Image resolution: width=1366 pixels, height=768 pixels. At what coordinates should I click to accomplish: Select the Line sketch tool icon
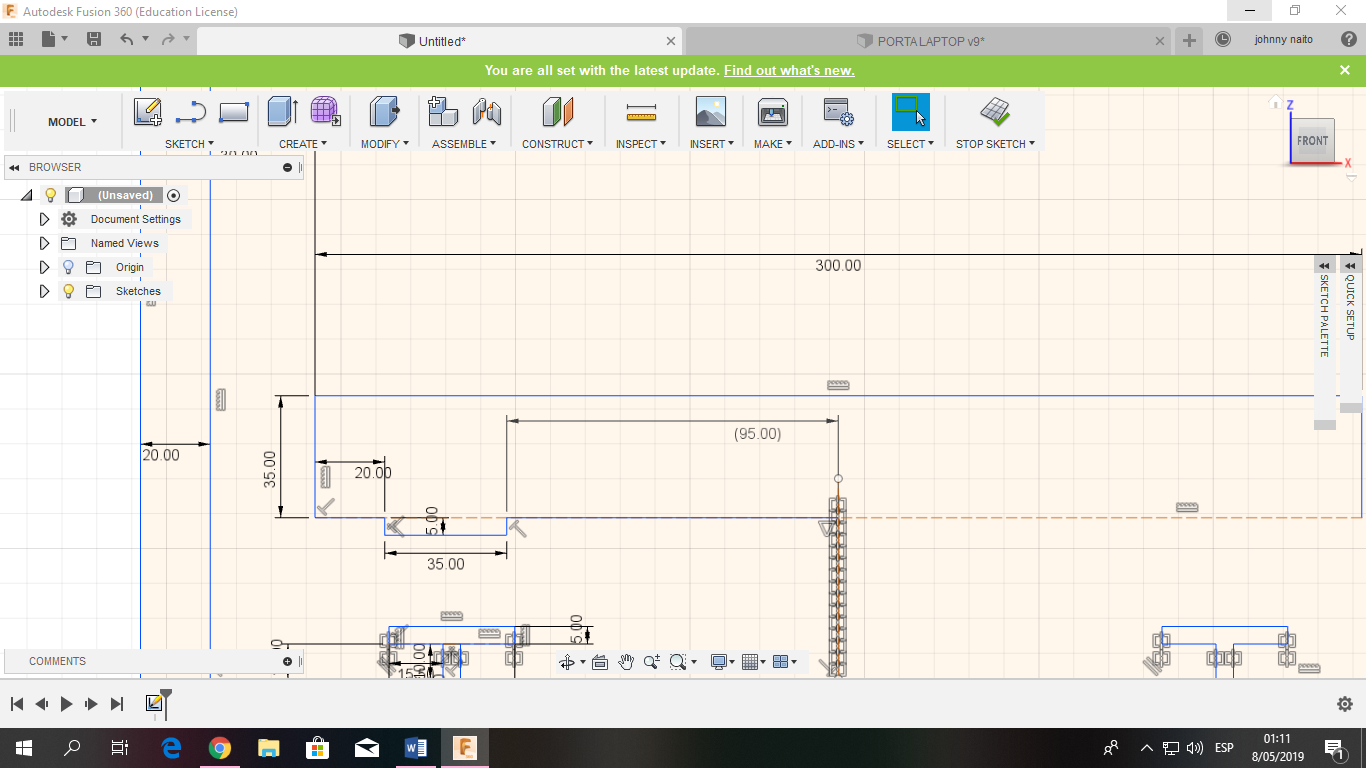pyautogui.click(x=190, y=112)
